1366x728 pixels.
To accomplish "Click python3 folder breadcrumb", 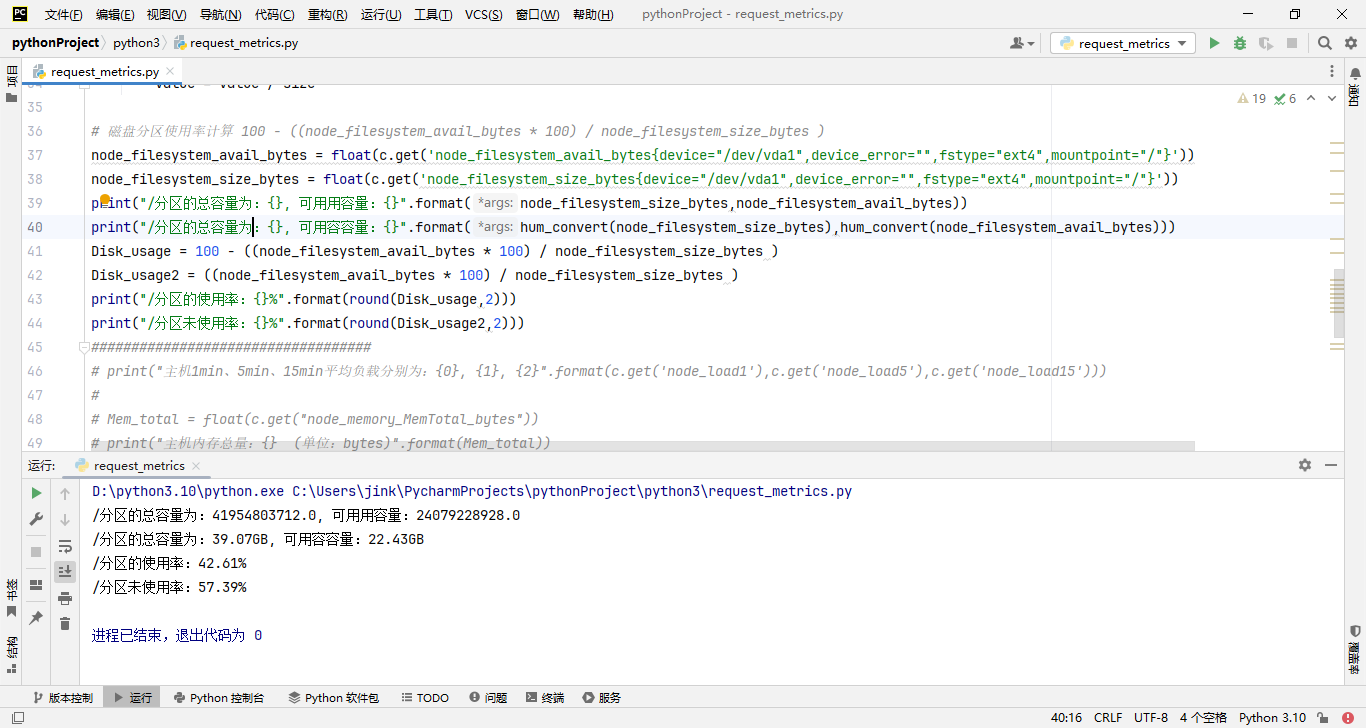I will [136, 43].
